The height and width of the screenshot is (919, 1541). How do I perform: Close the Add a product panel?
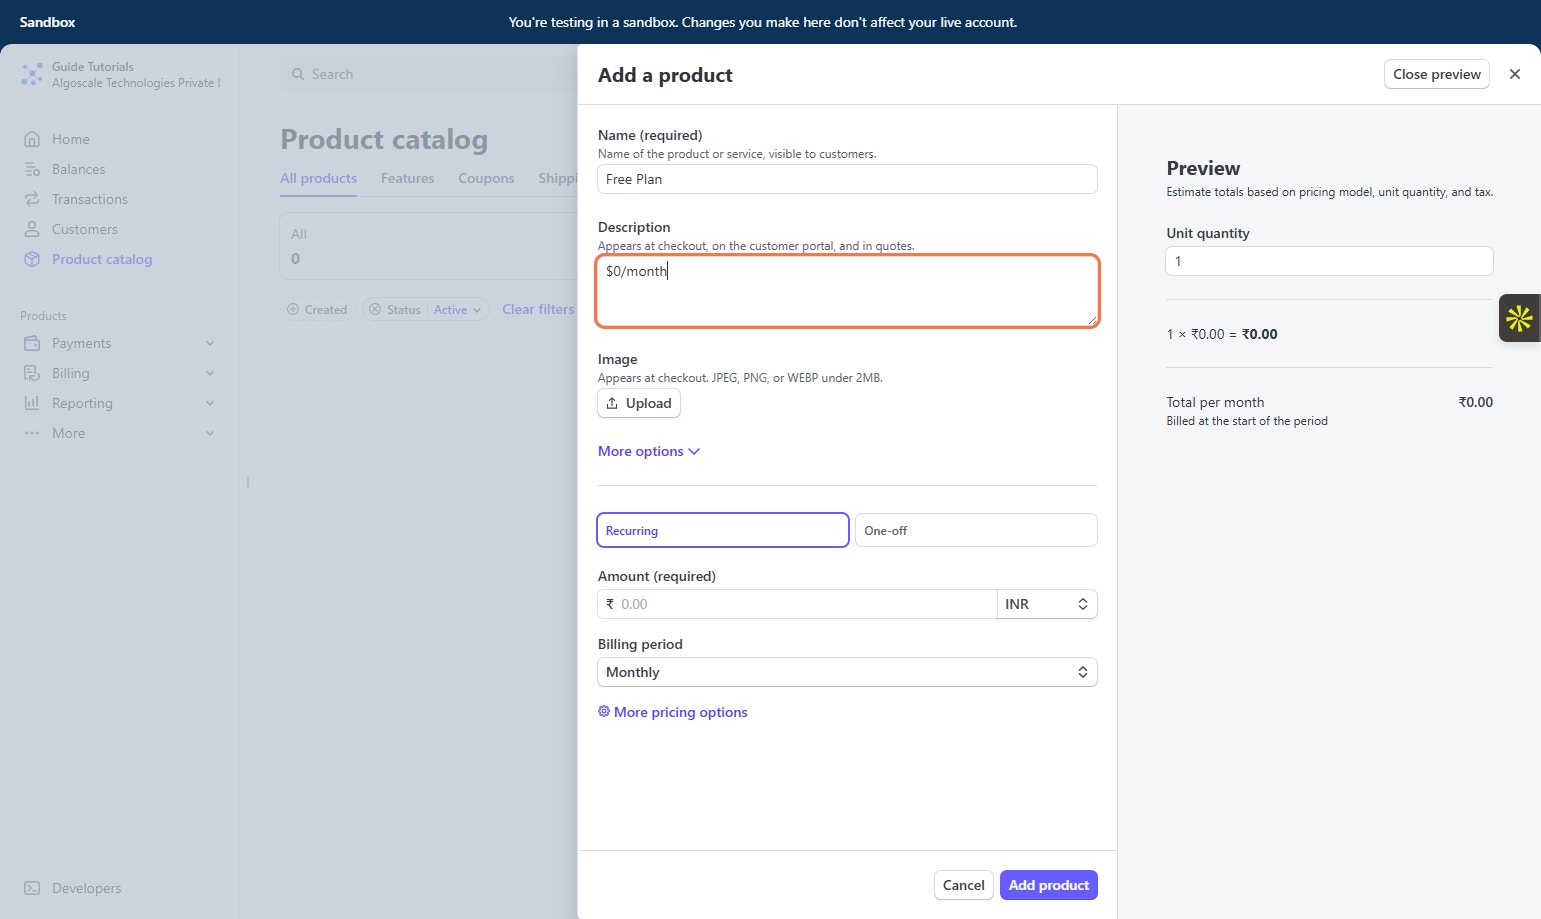coord(1515,74)
